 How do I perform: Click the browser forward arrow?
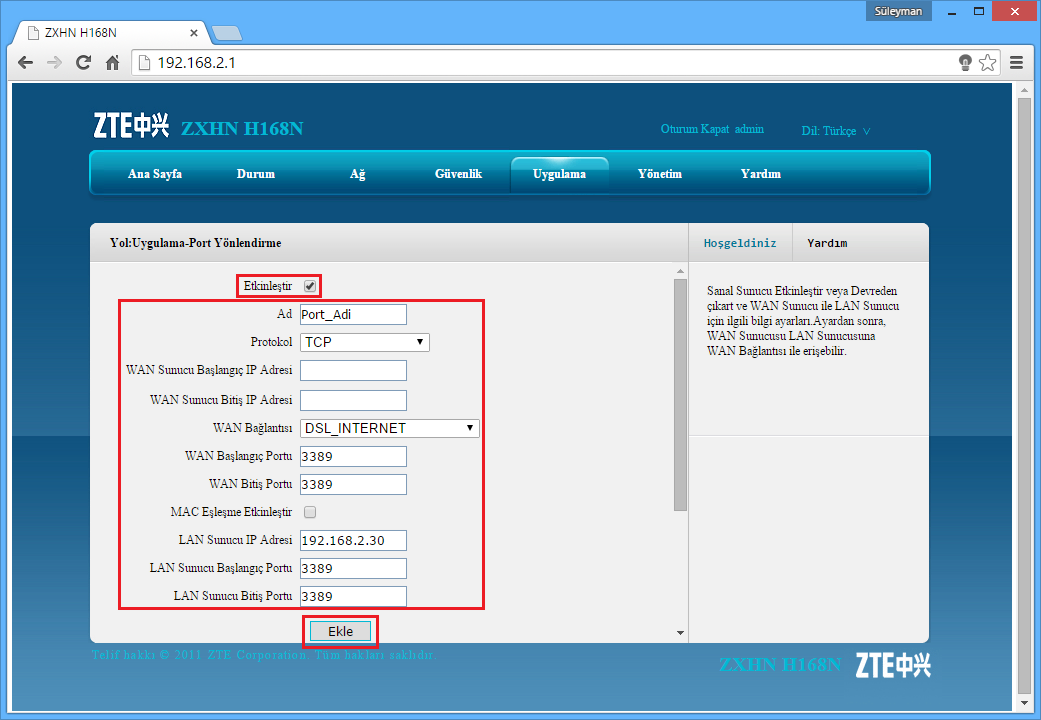pyautogui.click(x=54, y=62)
